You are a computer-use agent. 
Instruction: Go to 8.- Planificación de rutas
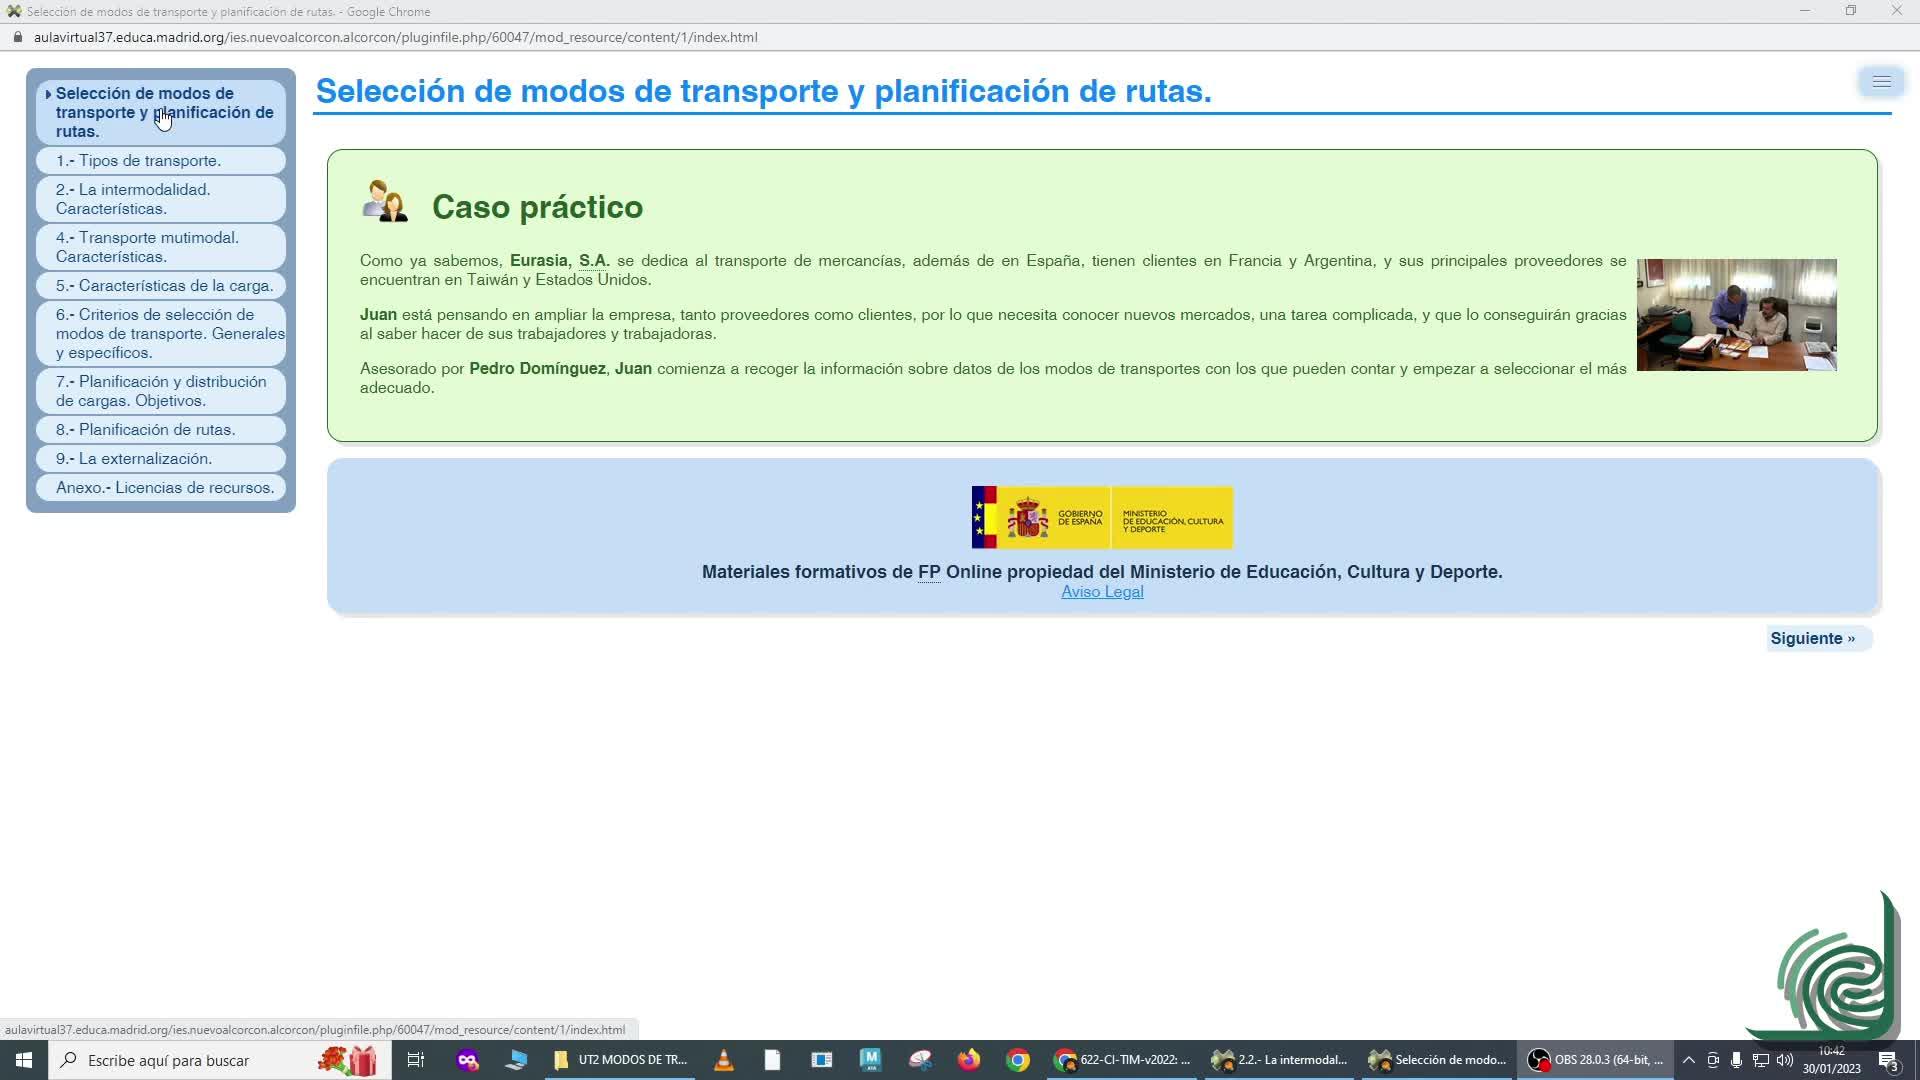[145, 430]
